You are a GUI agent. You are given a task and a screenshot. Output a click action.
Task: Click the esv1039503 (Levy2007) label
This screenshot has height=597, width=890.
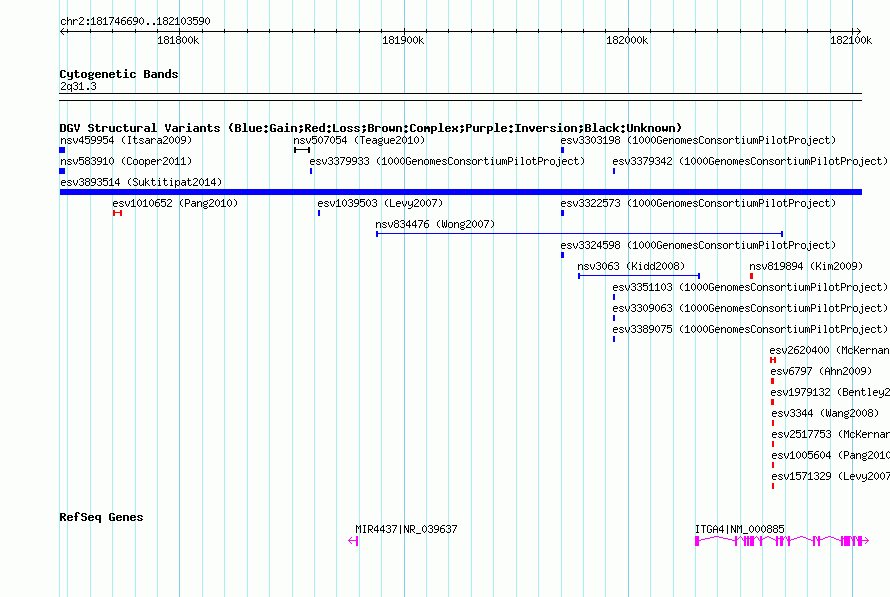click(x=380, y=203)
